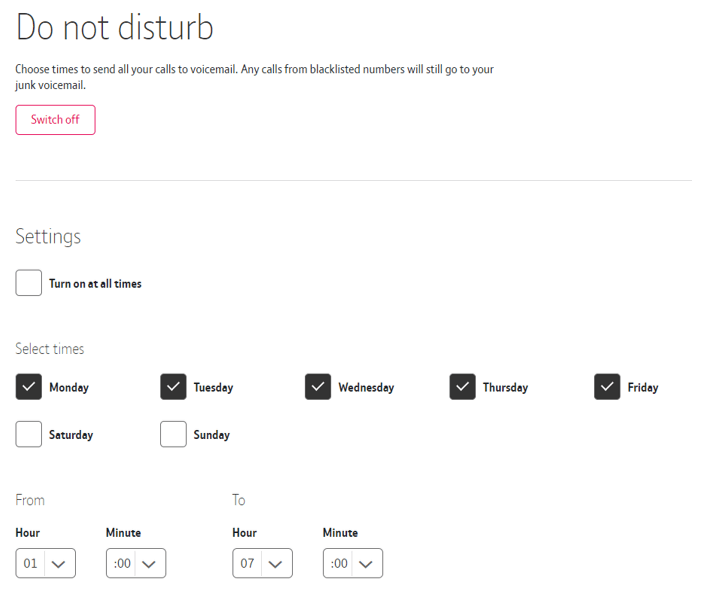The width and height of the screenshot is (704, 612).
Task: Uncheck the Tuesday checkbox
Action: (173, 387)
